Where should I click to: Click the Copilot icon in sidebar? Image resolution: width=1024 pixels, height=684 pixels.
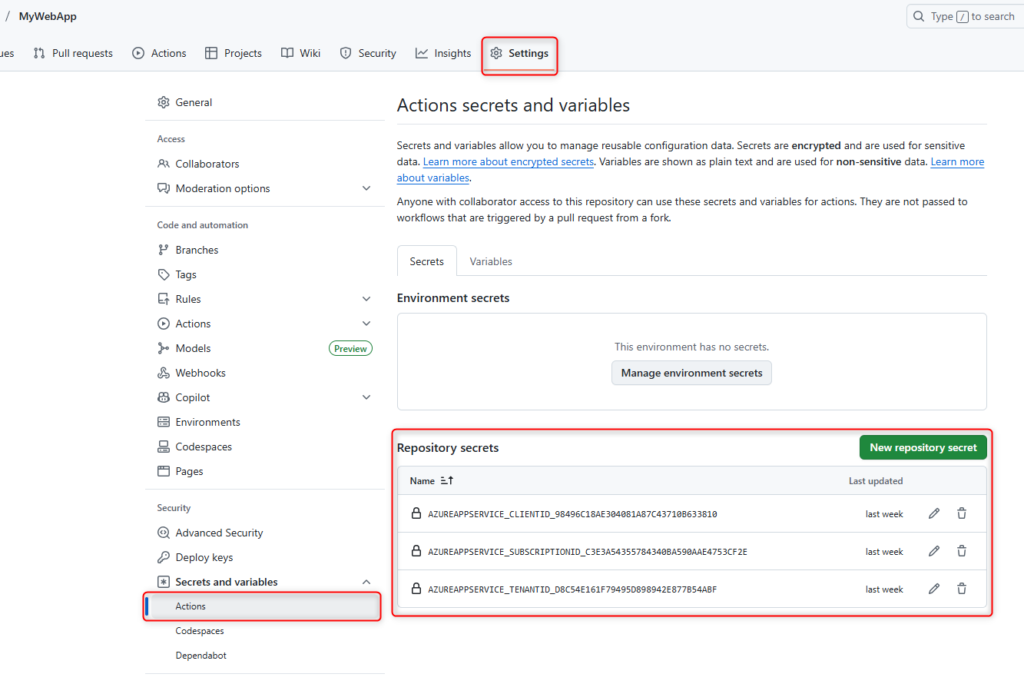(x=163, y=397)
